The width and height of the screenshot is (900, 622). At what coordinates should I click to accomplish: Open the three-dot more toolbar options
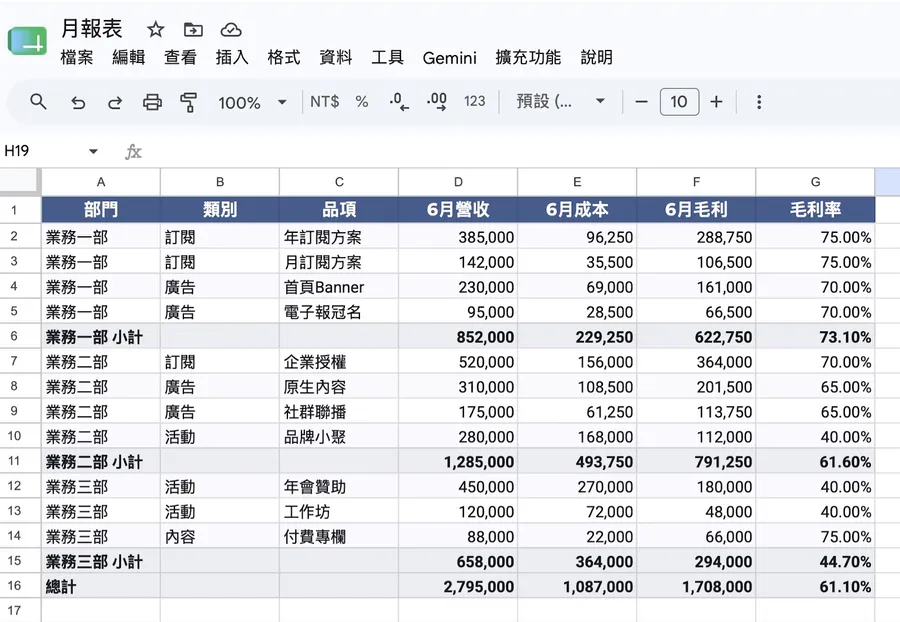pyautogui.click(x=759, y=102)
